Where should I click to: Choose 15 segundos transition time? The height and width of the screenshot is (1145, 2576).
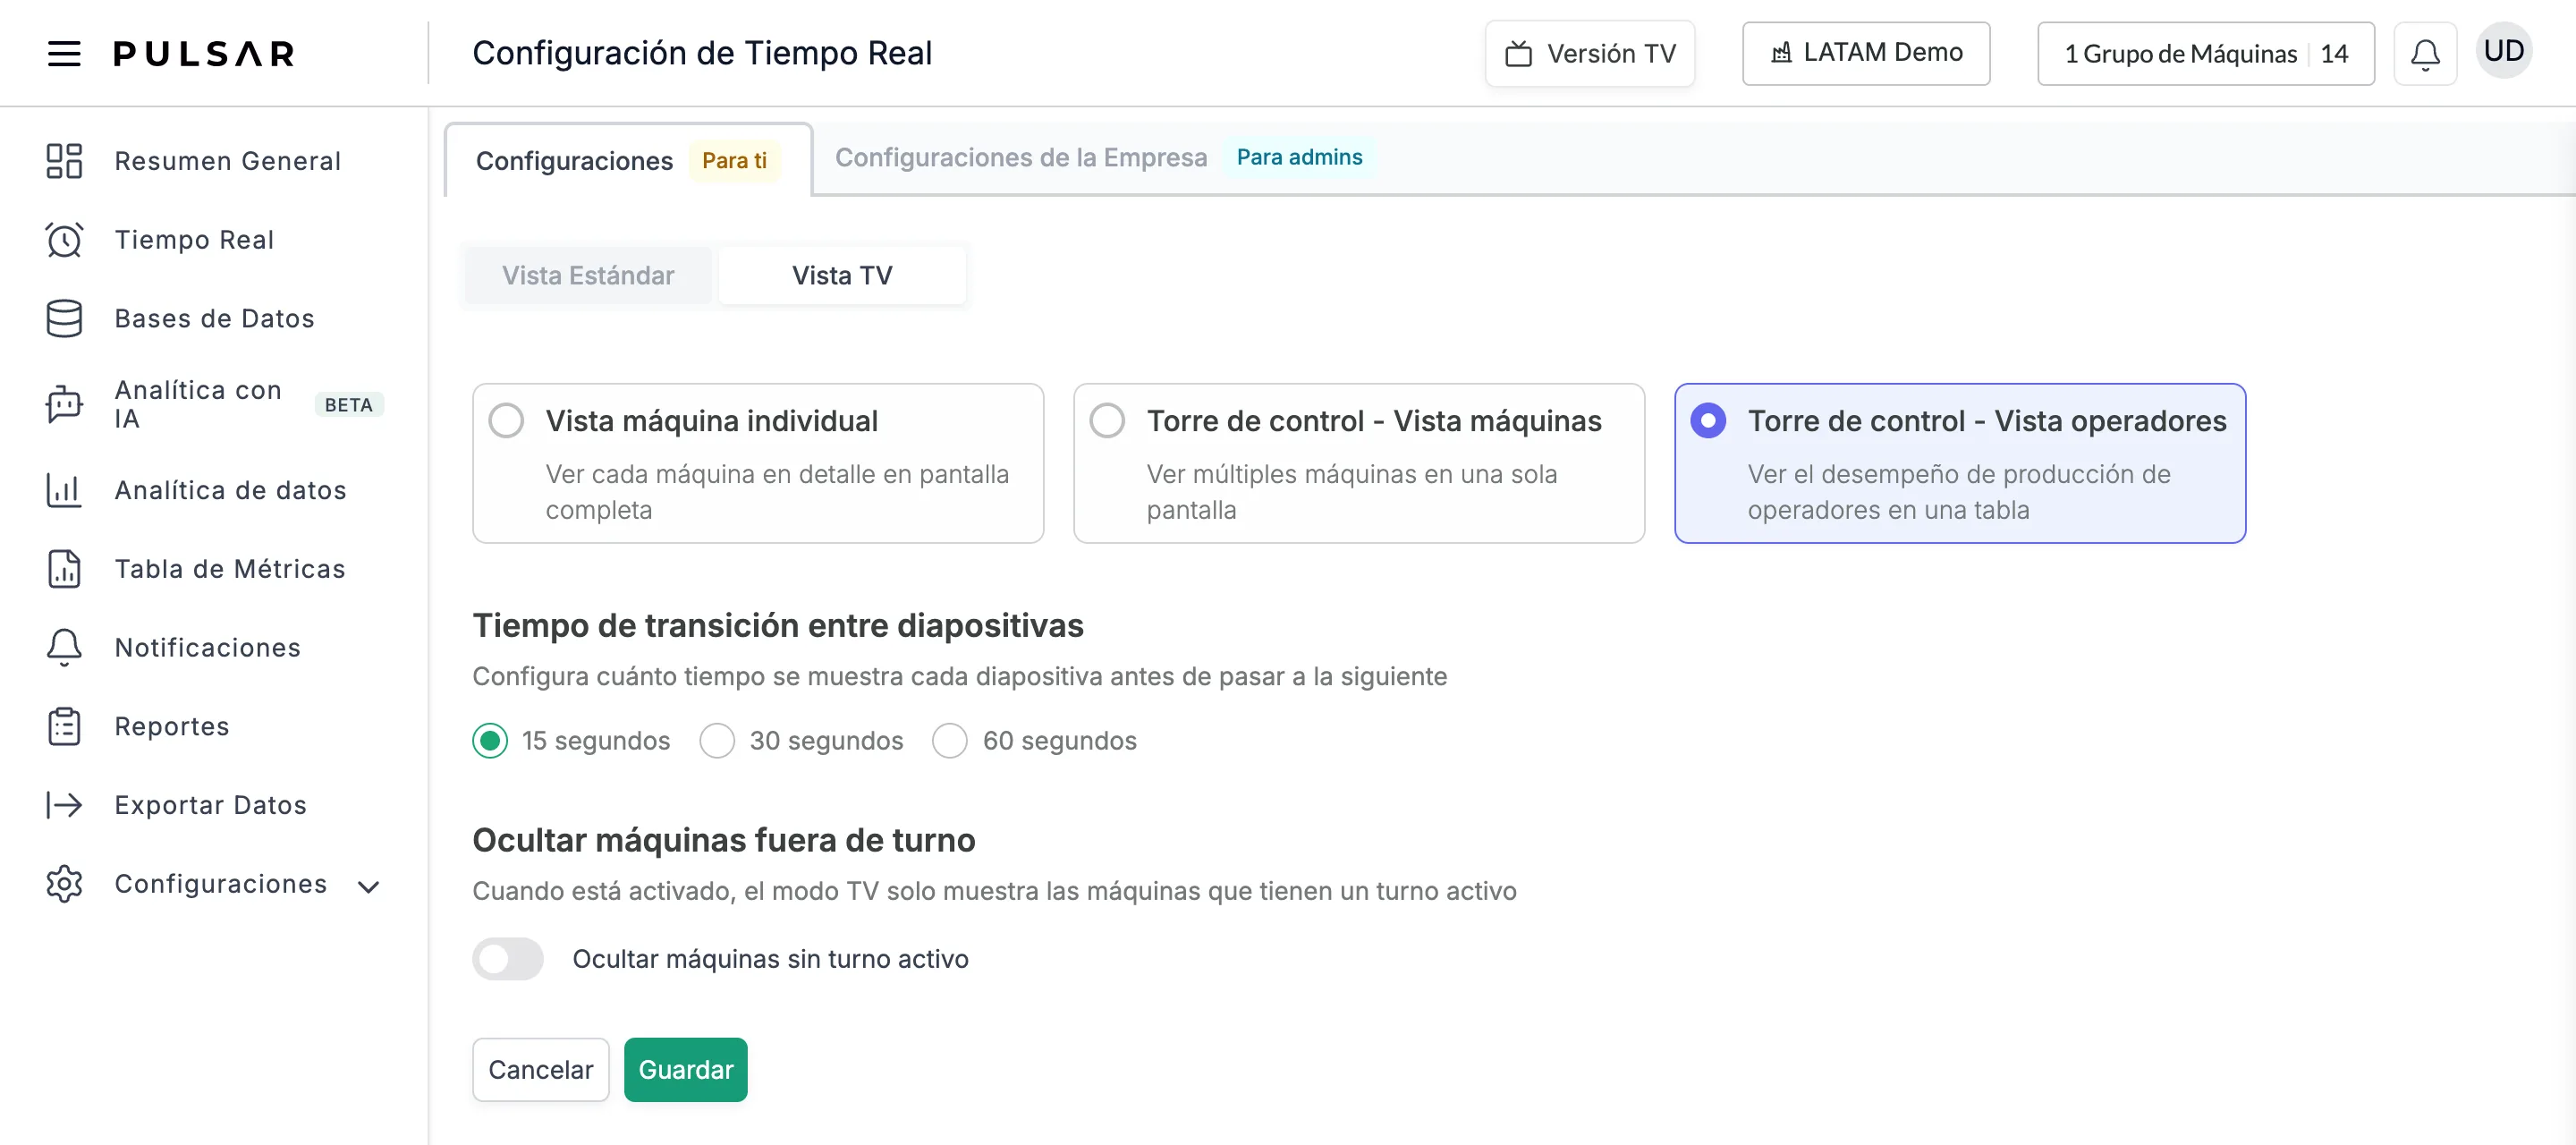point(490,741)
